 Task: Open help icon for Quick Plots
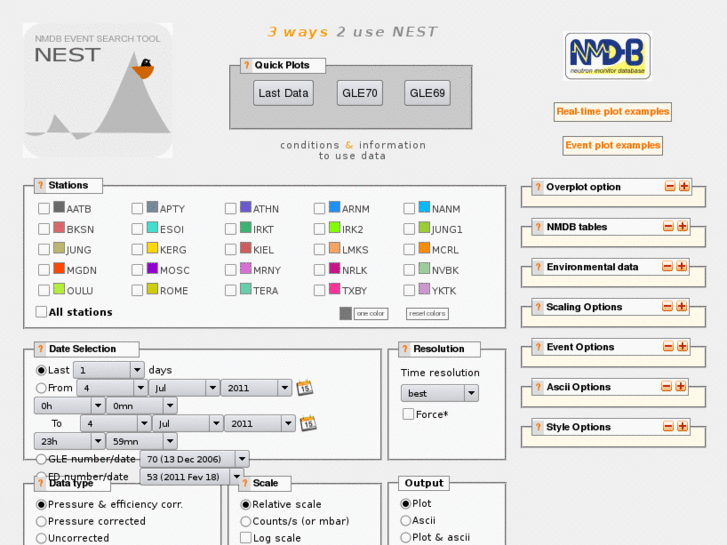(x=247, y=65)
